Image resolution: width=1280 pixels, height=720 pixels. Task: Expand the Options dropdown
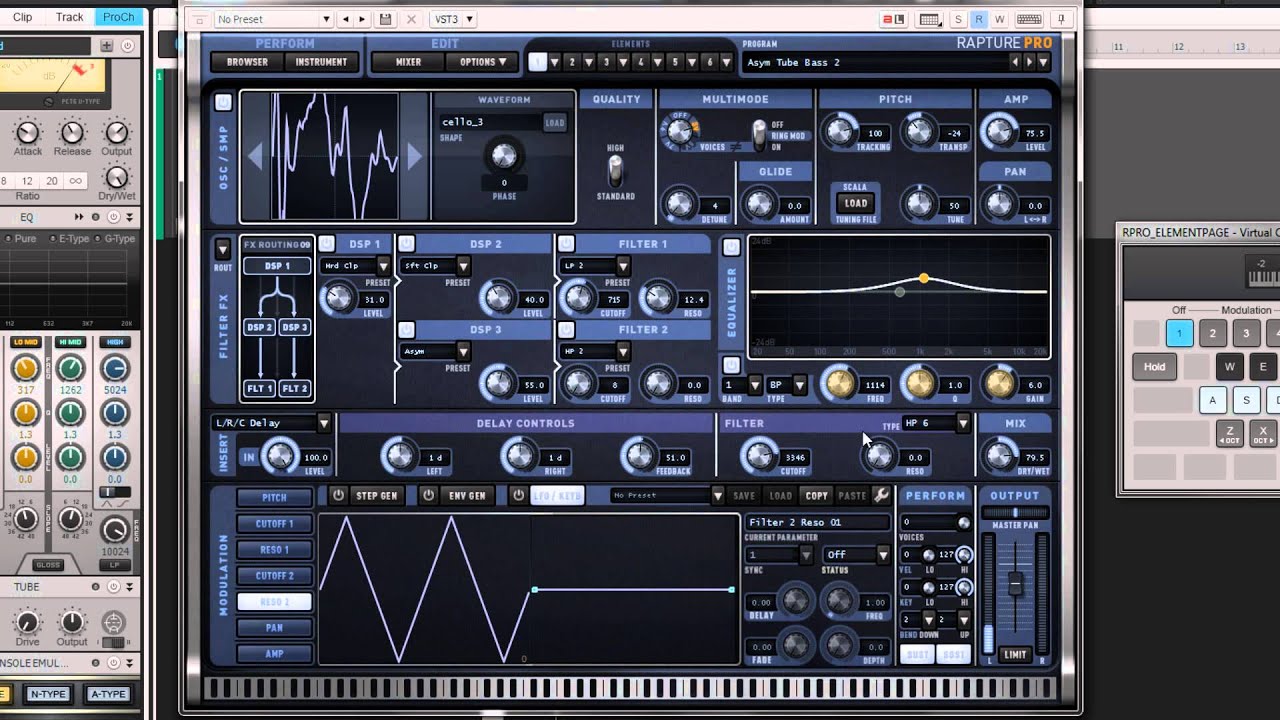[x=483, y=62]
